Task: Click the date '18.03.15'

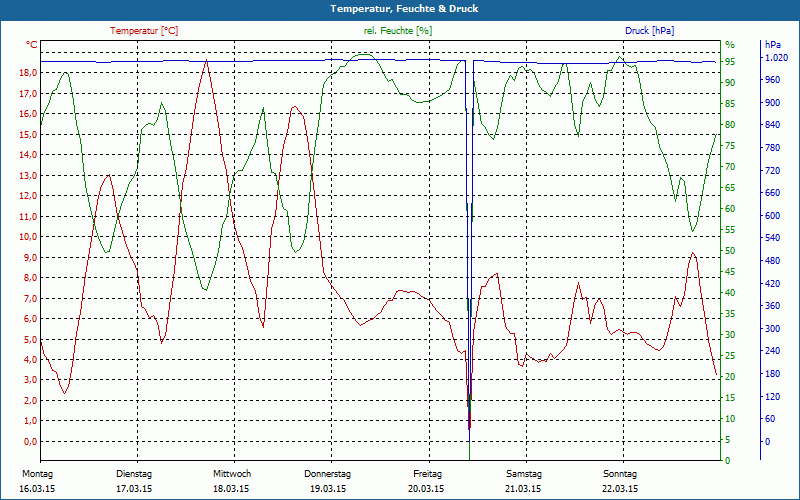Action: coord(231,489)
